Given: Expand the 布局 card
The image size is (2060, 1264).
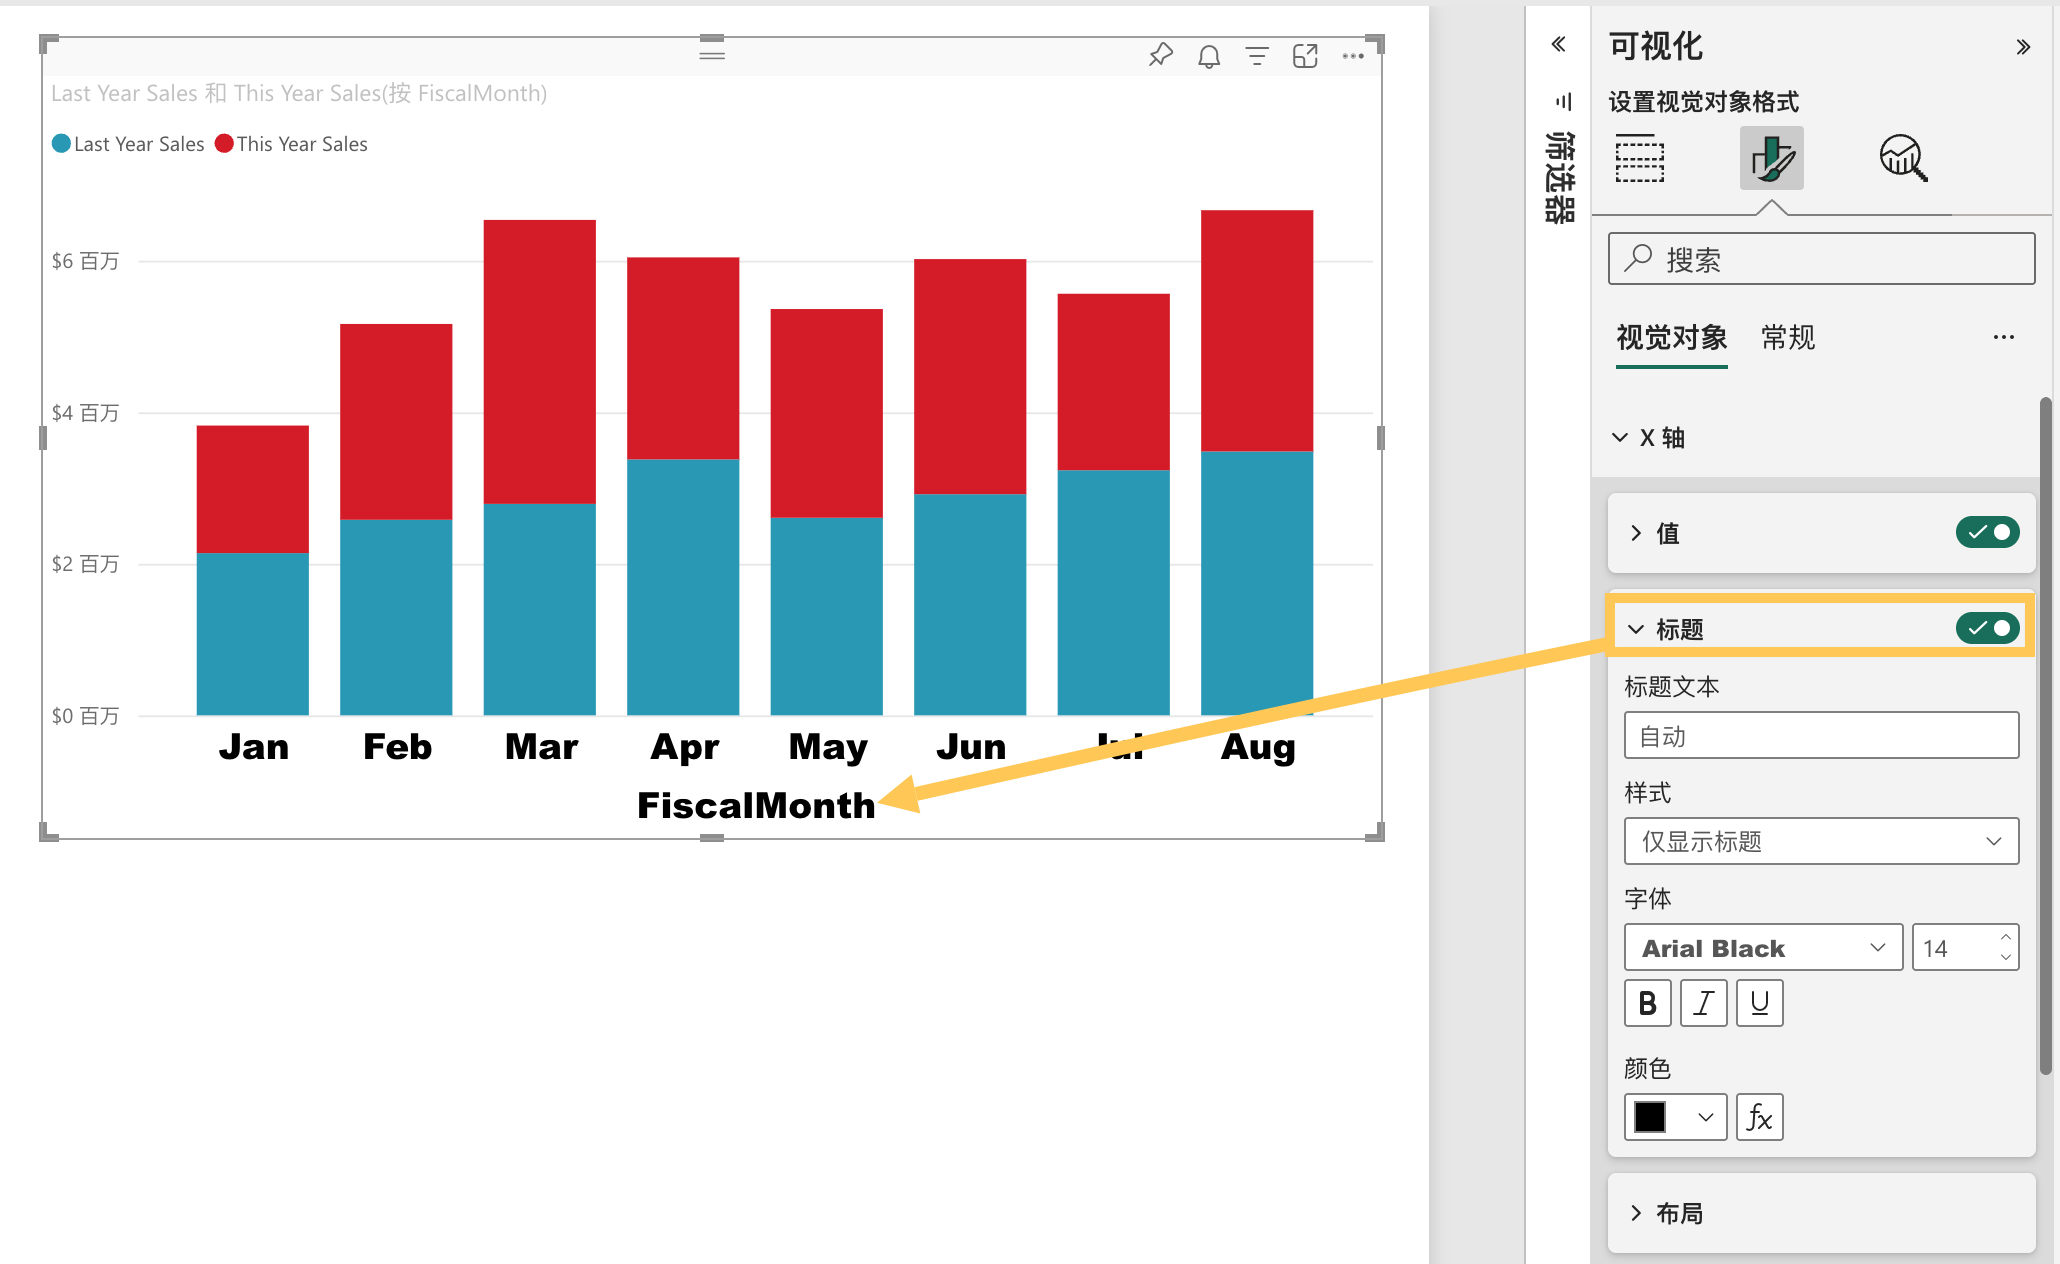Looking at the screenshot, I should pos(1636,1213).
